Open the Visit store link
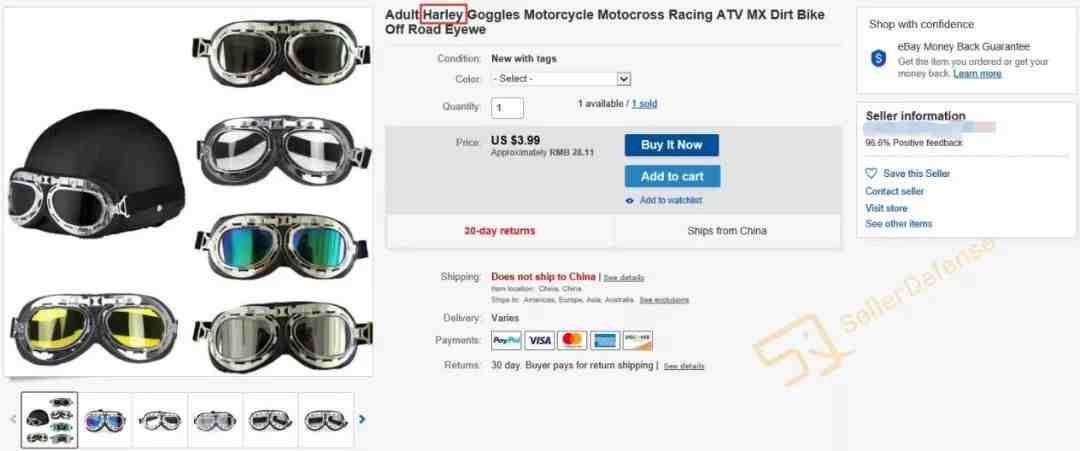The image size is (1080, 451). pos(886,208)
